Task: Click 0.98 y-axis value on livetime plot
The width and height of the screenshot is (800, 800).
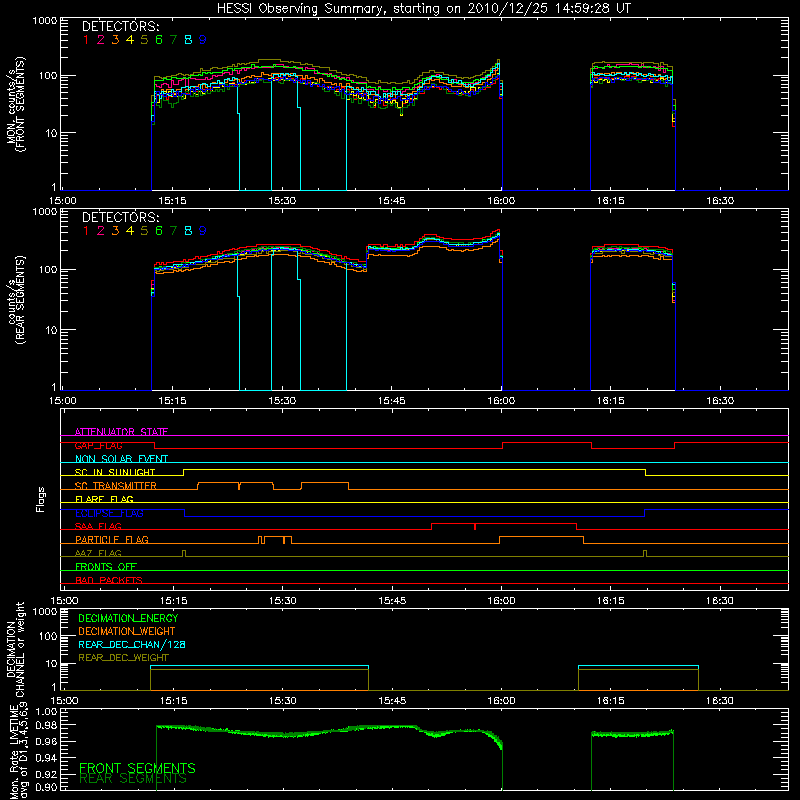Action: tap(46, 726)
